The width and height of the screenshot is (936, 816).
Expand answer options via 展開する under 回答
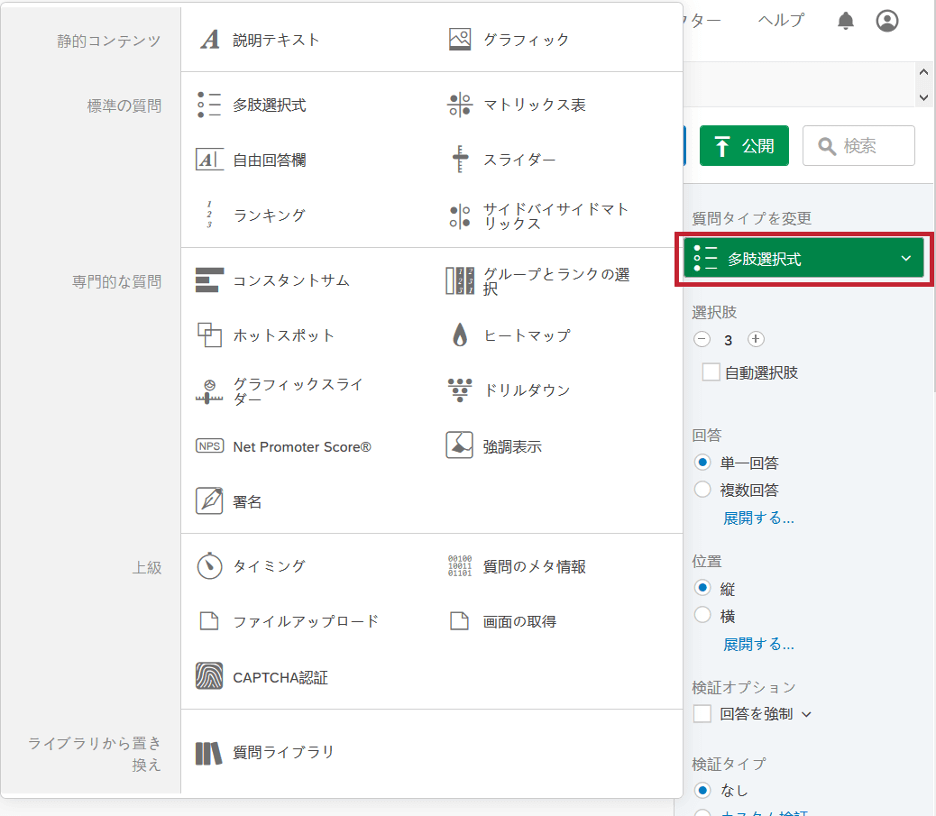tap(759, 518)
